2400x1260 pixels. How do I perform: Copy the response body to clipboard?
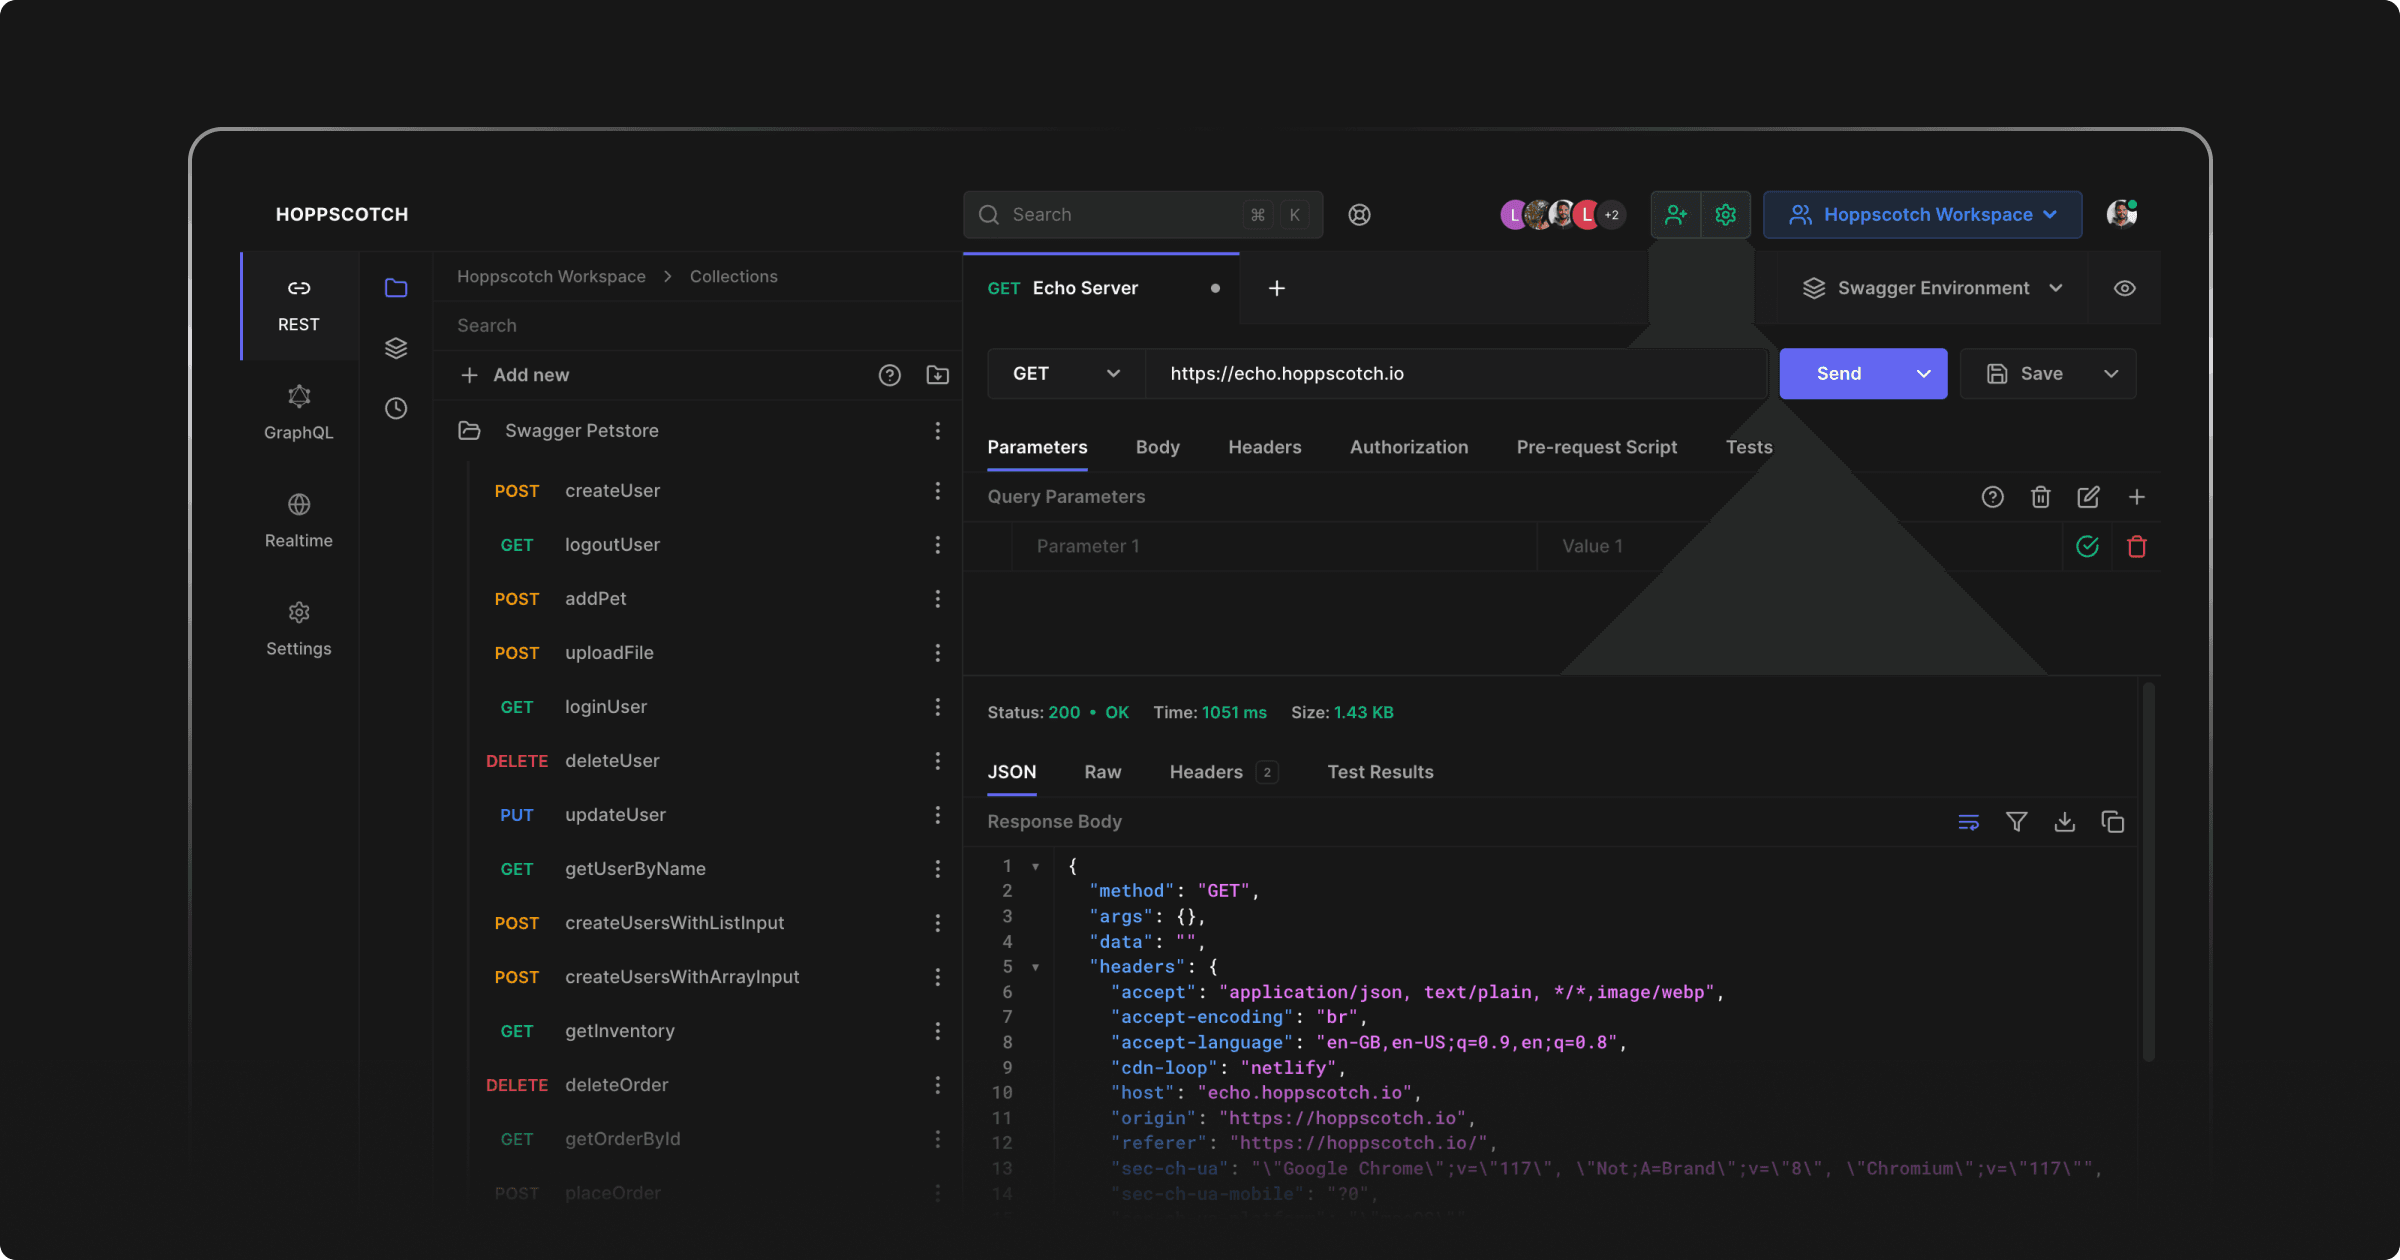tap(2112, 822)
